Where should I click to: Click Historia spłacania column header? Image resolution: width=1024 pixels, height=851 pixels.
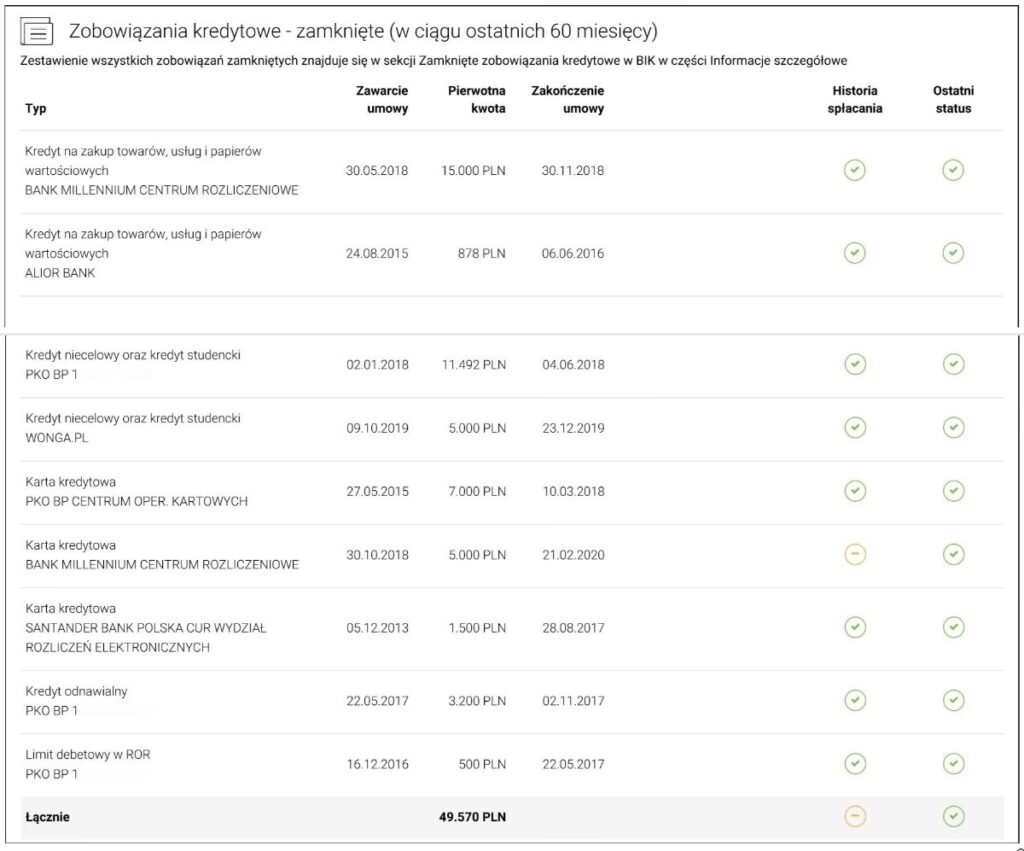tap(855, 100)
